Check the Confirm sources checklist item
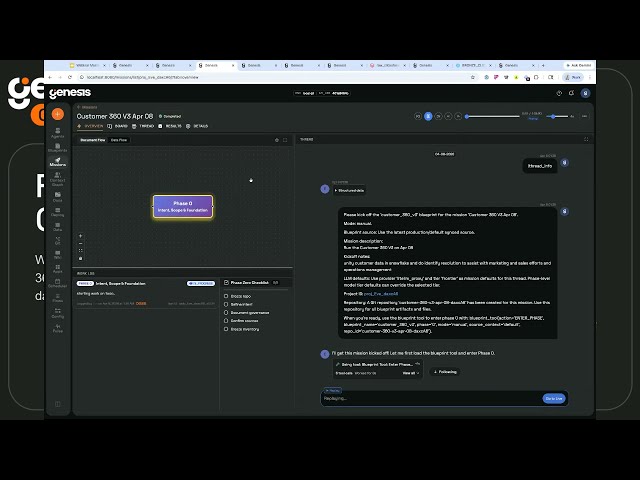 click(x=226, y=321)
